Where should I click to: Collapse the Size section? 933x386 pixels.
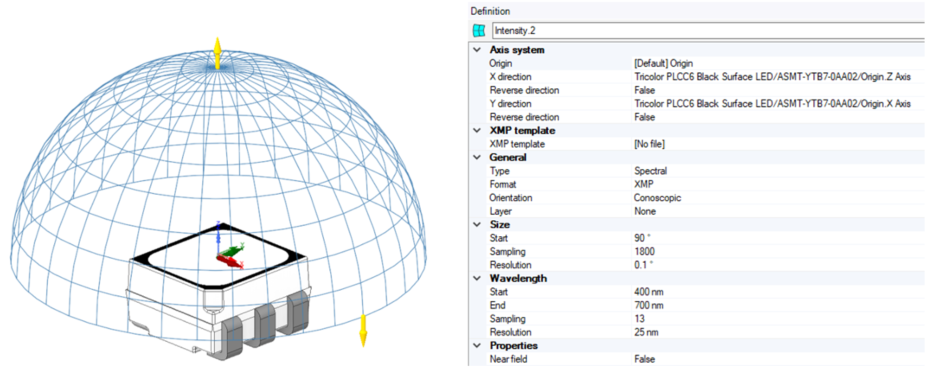477,225
